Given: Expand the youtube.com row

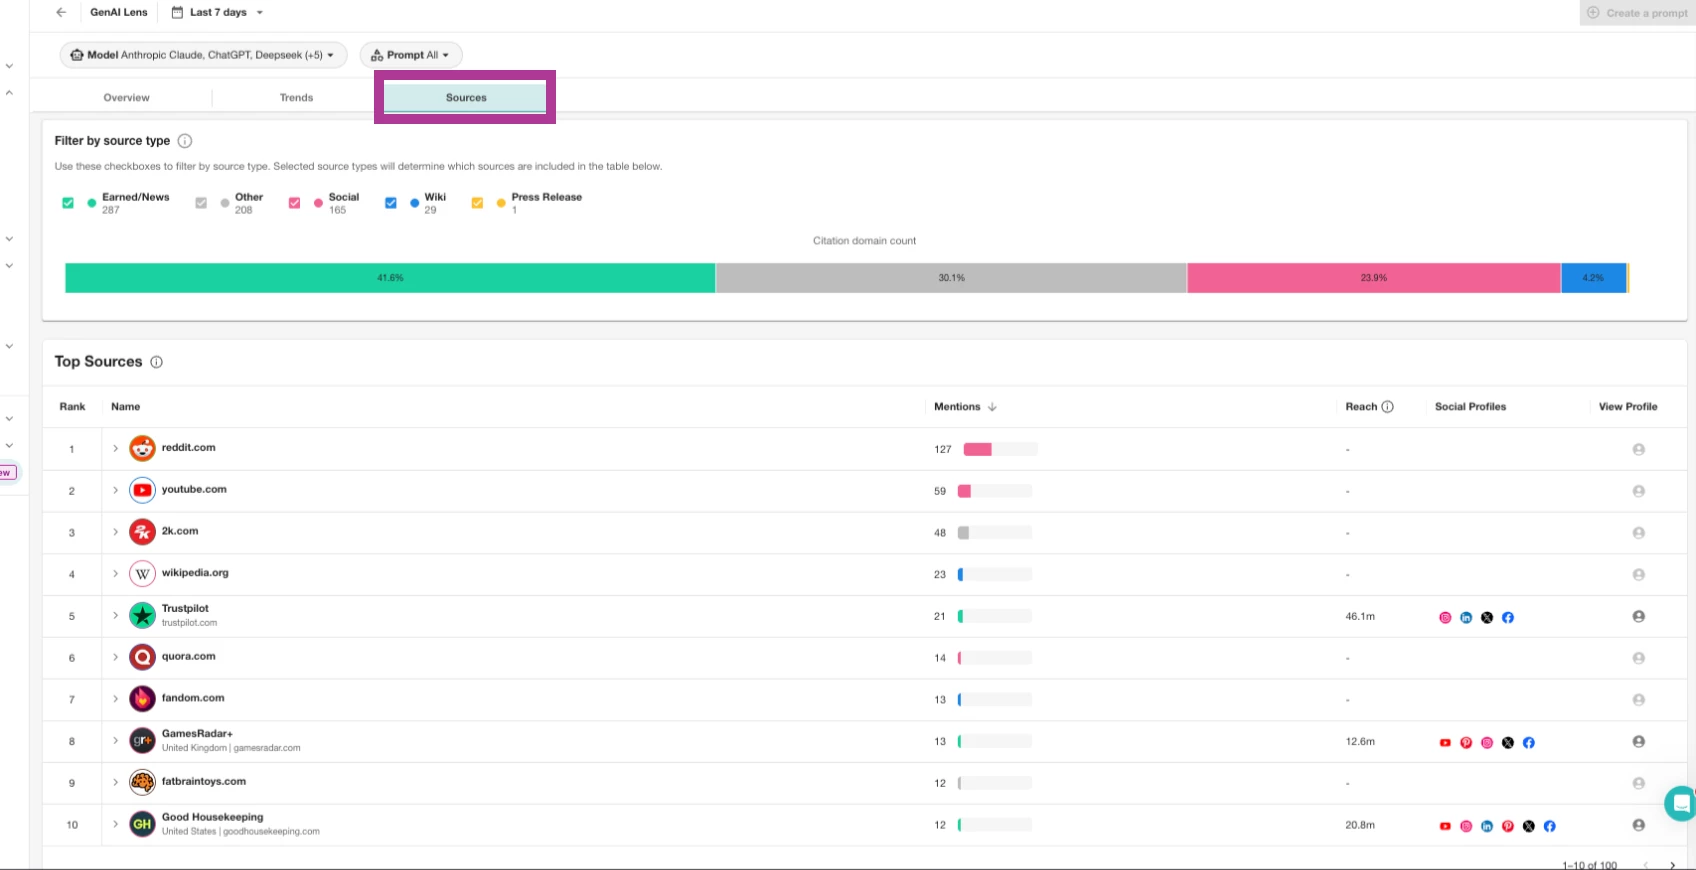Looking at the screenshot, I should [x=115, y=490].
